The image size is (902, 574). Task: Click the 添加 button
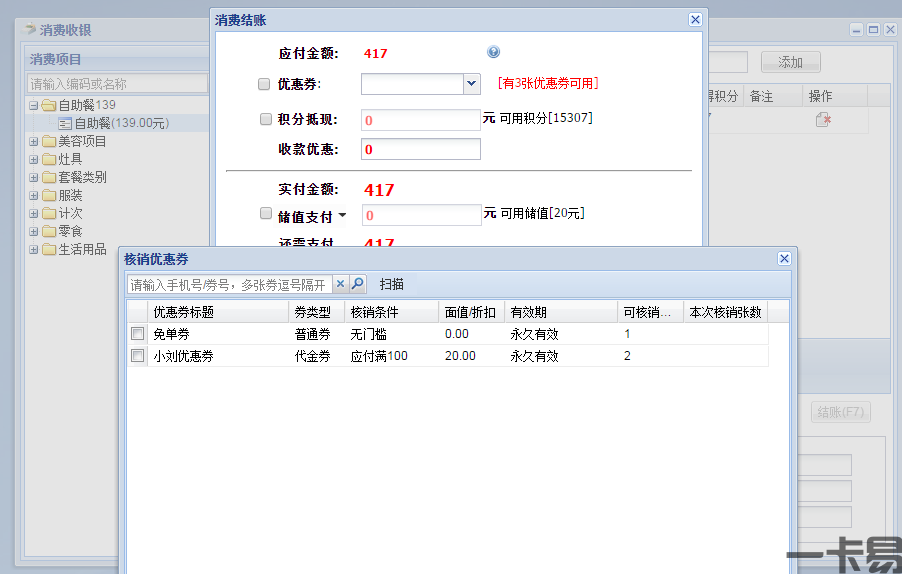coord(790,62)
